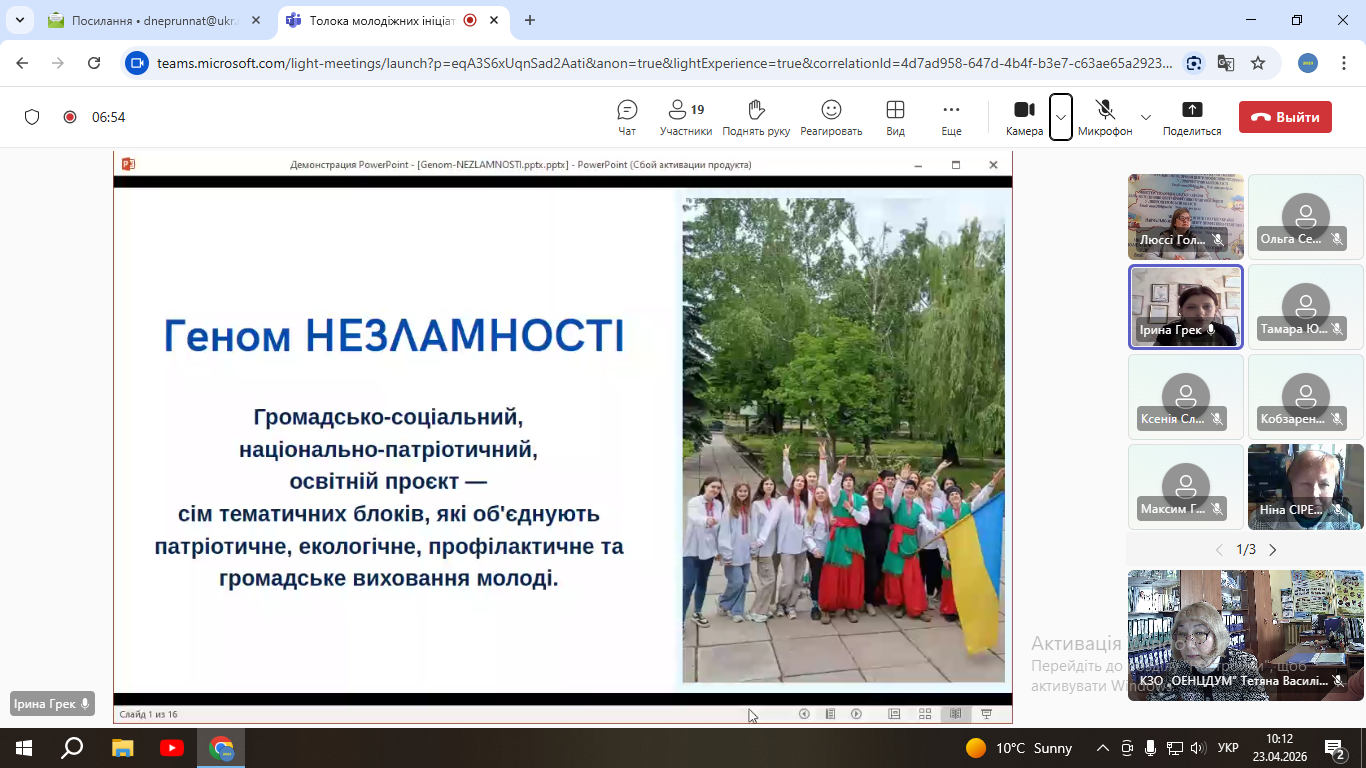Open the Реагировать reactions menu

pyautogui.click(x=831, y=117)
